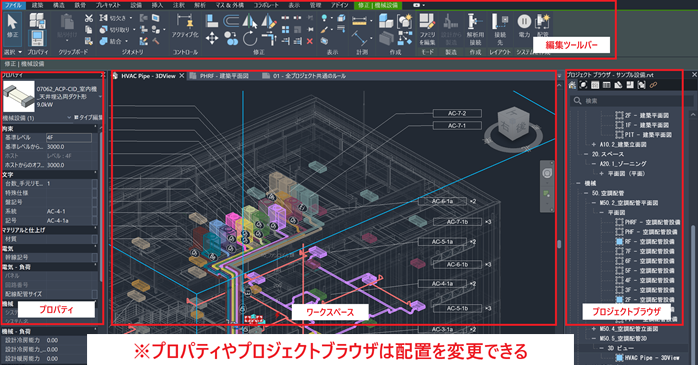Click the タイプ編集 button in Properties
This screenshot has height=365, width=698.
tap(88, 118)
